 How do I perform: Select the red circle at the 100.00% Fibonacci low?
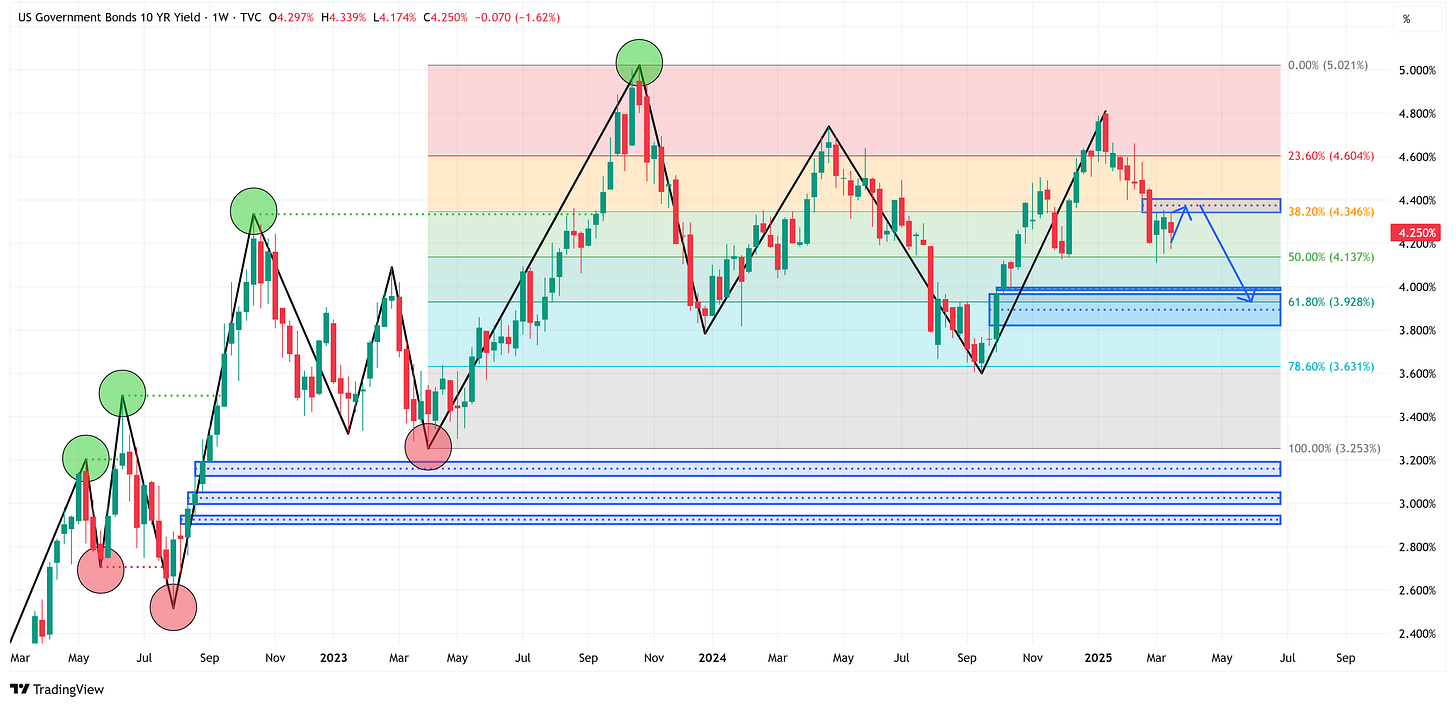(x=428, y=446)
